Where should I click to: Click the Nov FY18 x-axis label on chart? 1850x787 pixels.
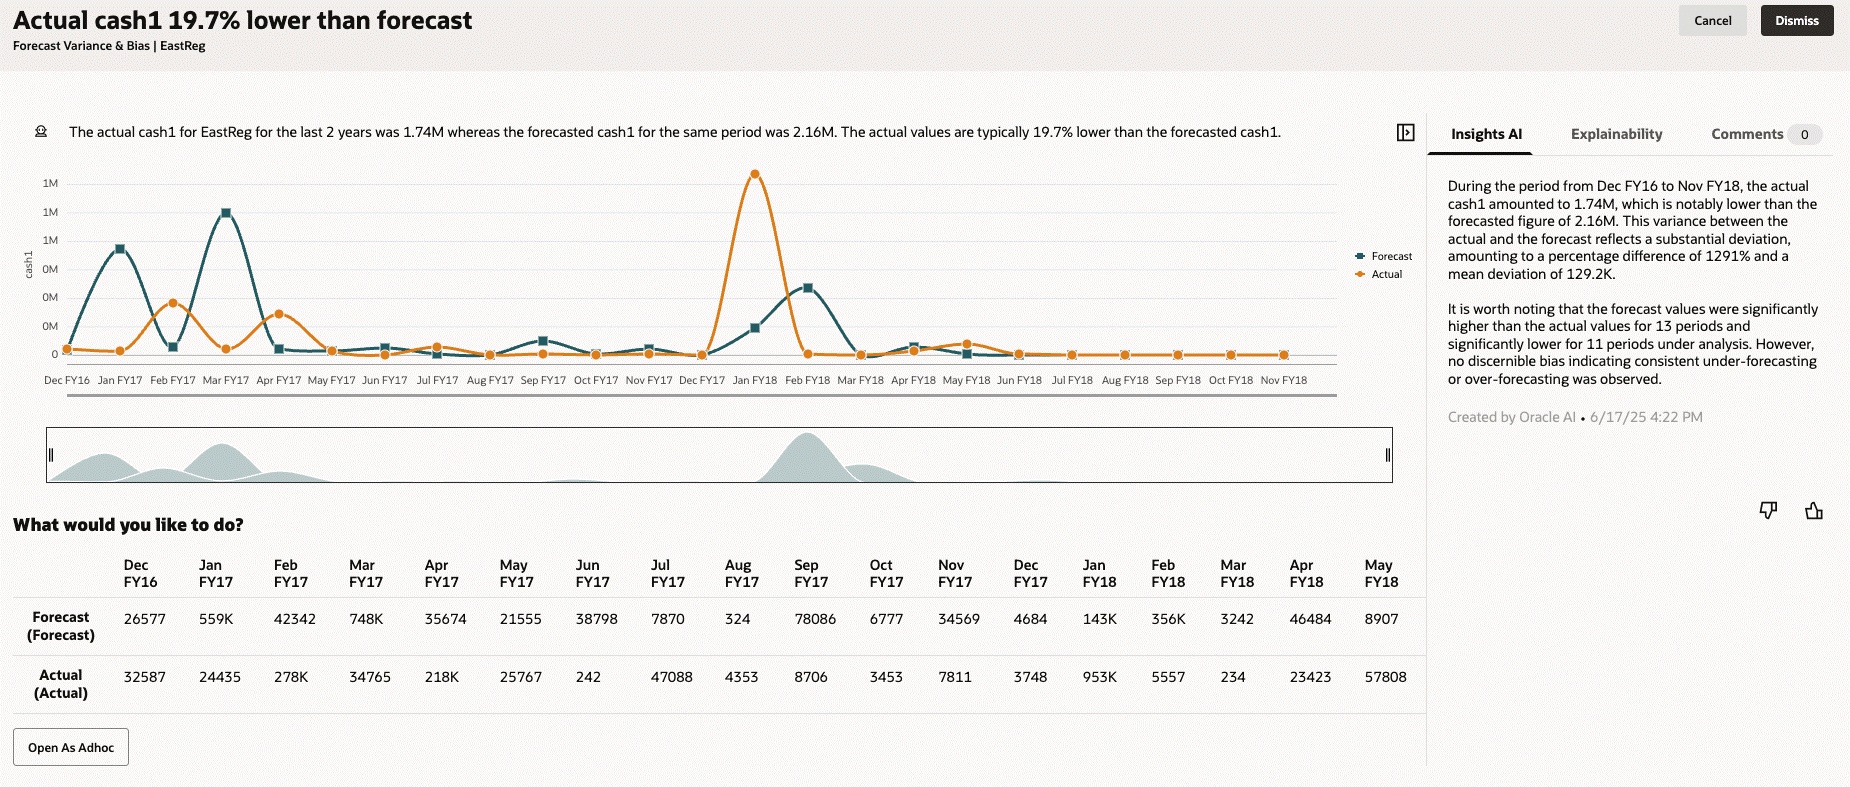pos(1284,380)
